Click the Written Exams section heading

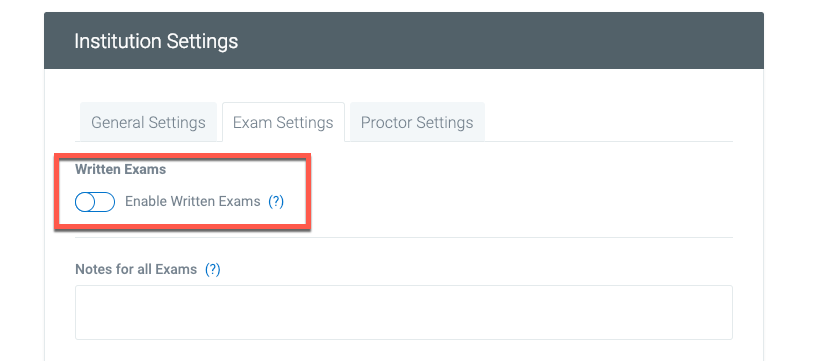pyautogui.click(x=121, y=169)
